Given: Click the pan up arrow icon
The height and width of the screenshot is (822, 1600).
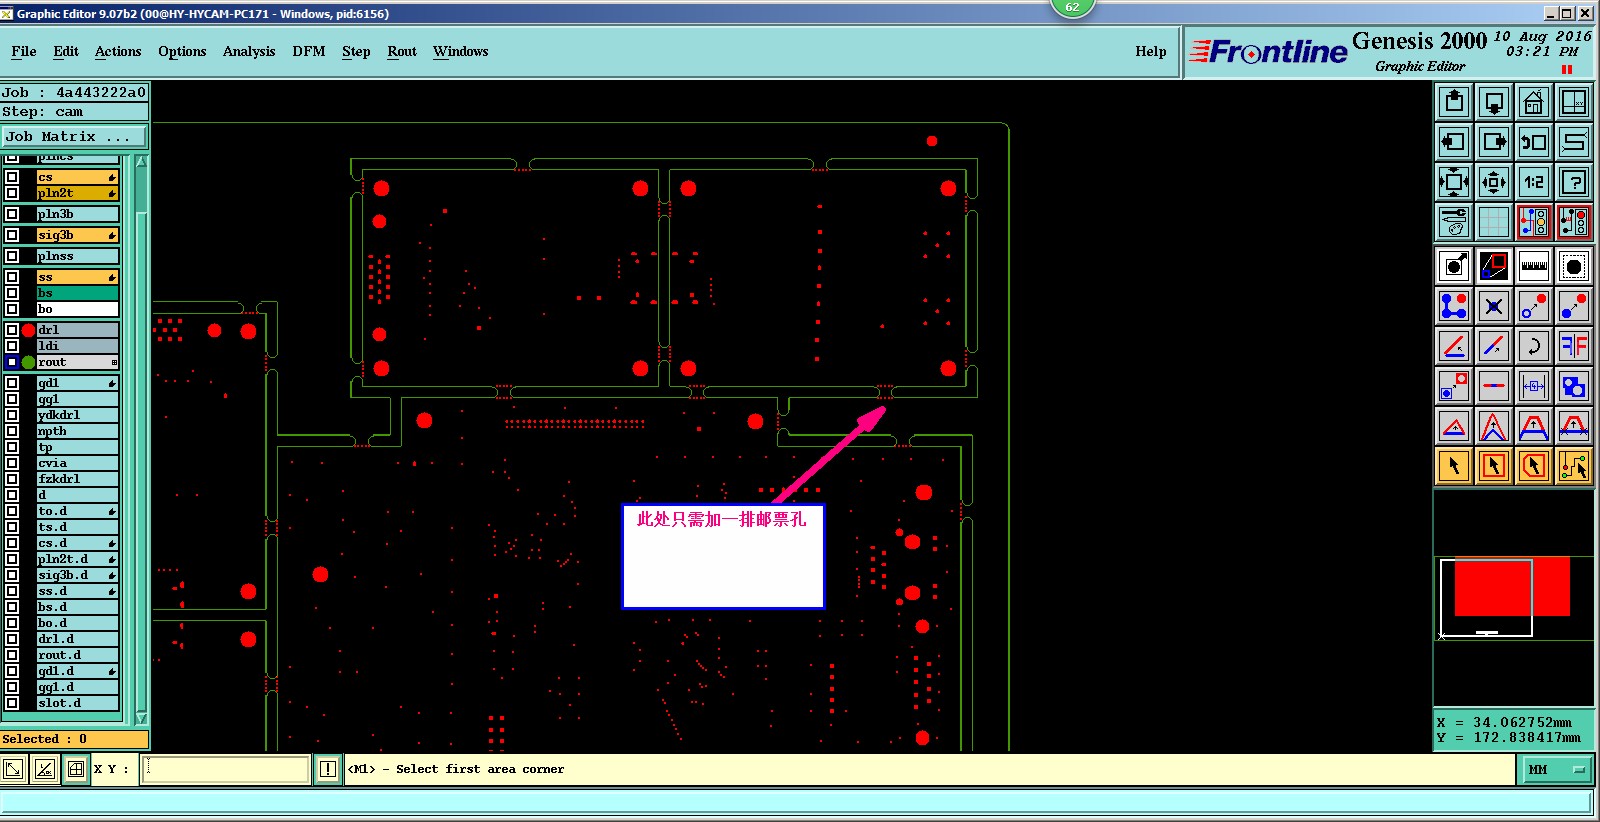Looking at the screenshot, I should point(1454,102).
